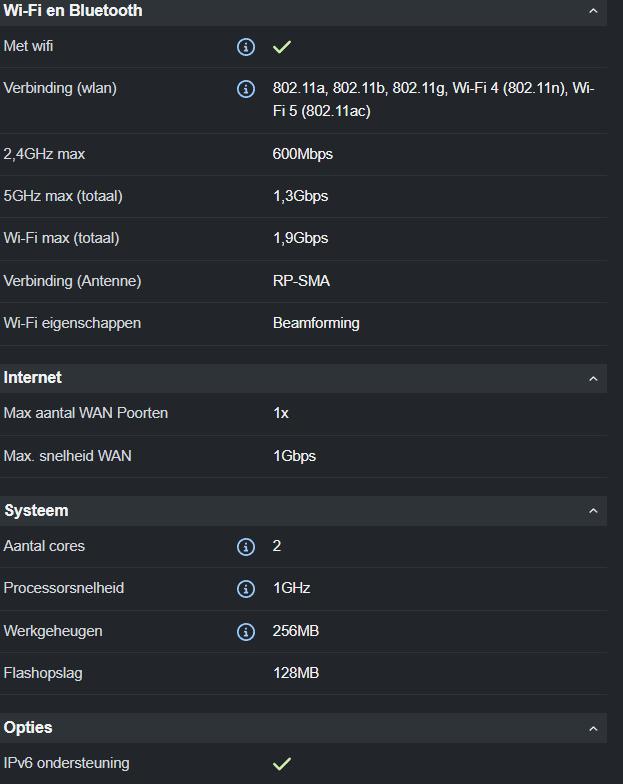Click the Opties section heading
The height and width of the screenshot is (784, 623).
tap(28, 728)
